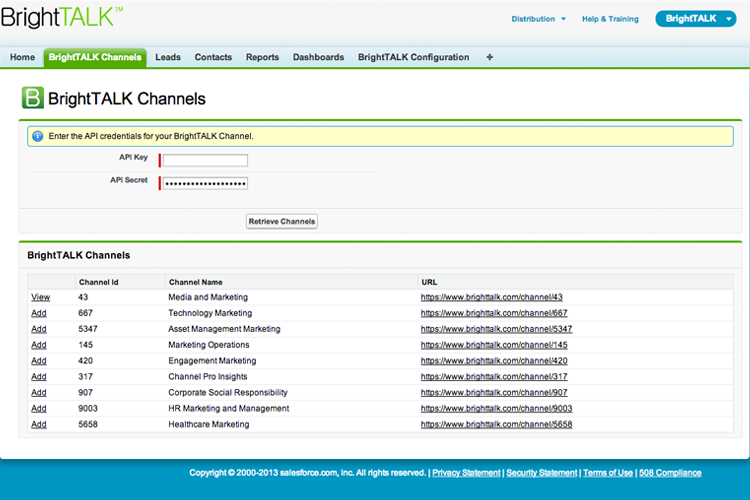Open the BrightTALK user menu dropdown

[694, 19]
